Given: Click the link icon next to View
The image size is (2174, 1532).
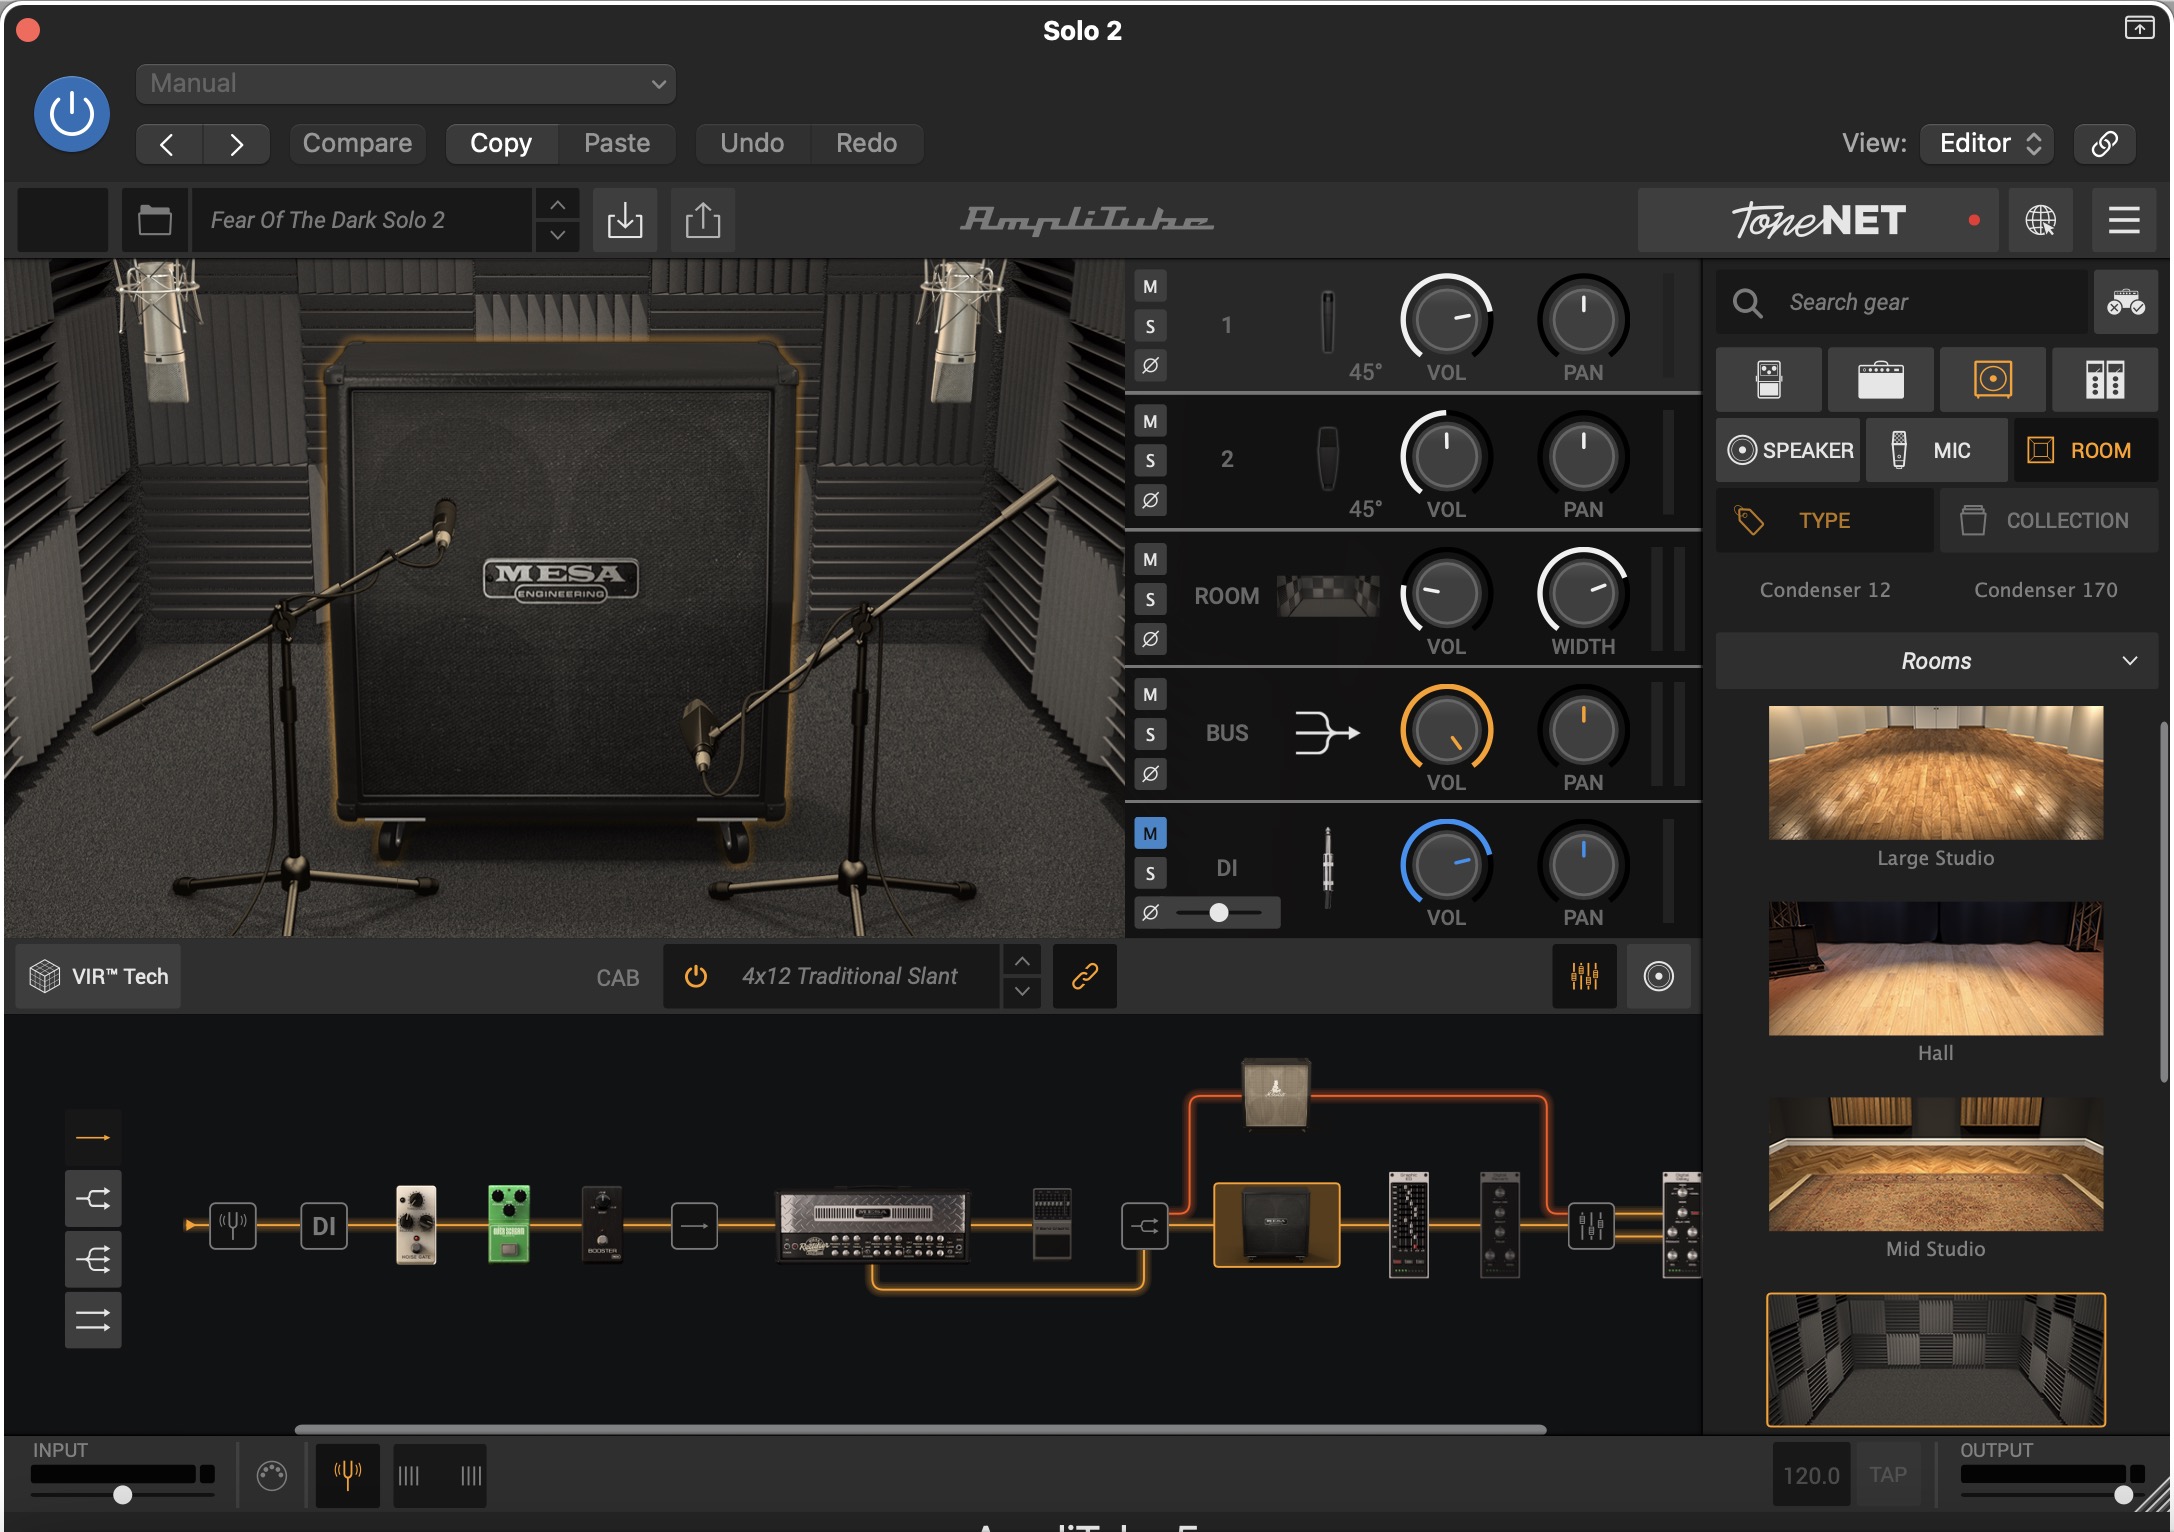Looking at the screenshot, I should (2104, 143).
